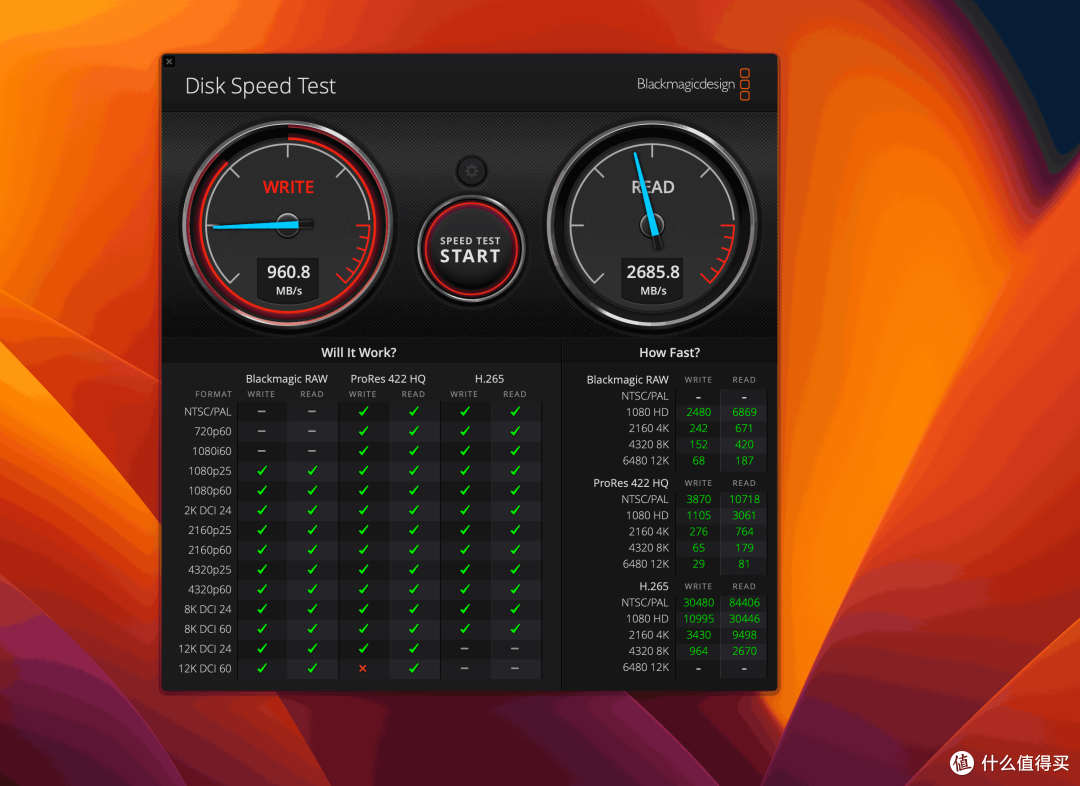1080x786 pixels.
Task: Click the 8K DCI 24 format label
Action: [207, 609]
